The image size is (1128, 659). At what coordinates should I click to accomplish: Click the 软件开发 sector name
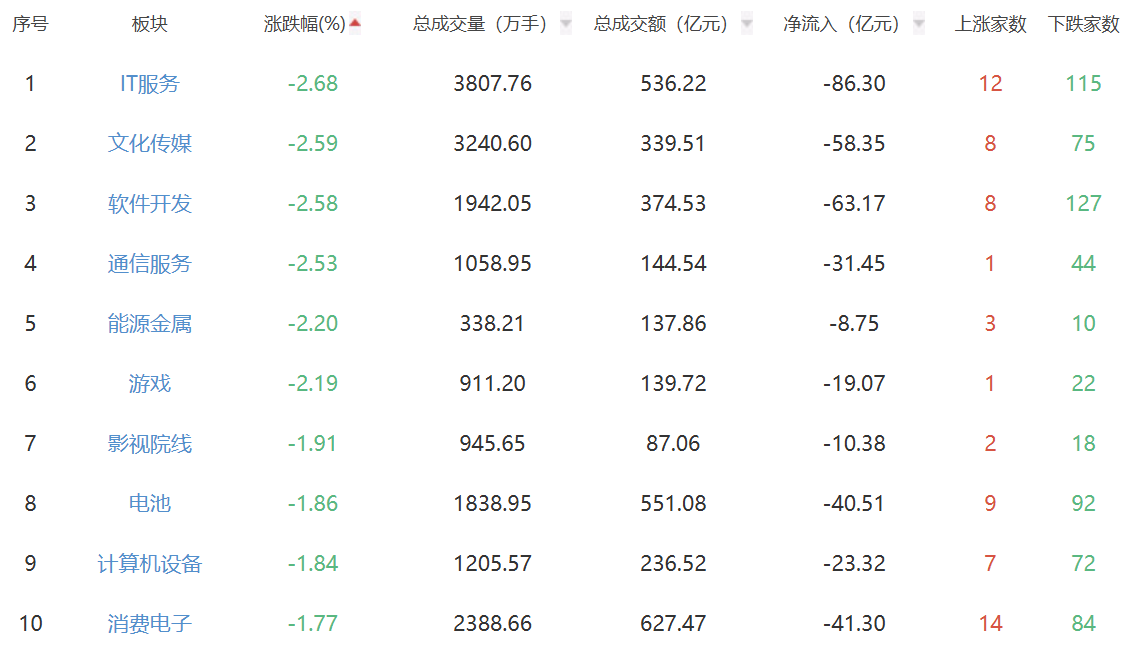150,204
